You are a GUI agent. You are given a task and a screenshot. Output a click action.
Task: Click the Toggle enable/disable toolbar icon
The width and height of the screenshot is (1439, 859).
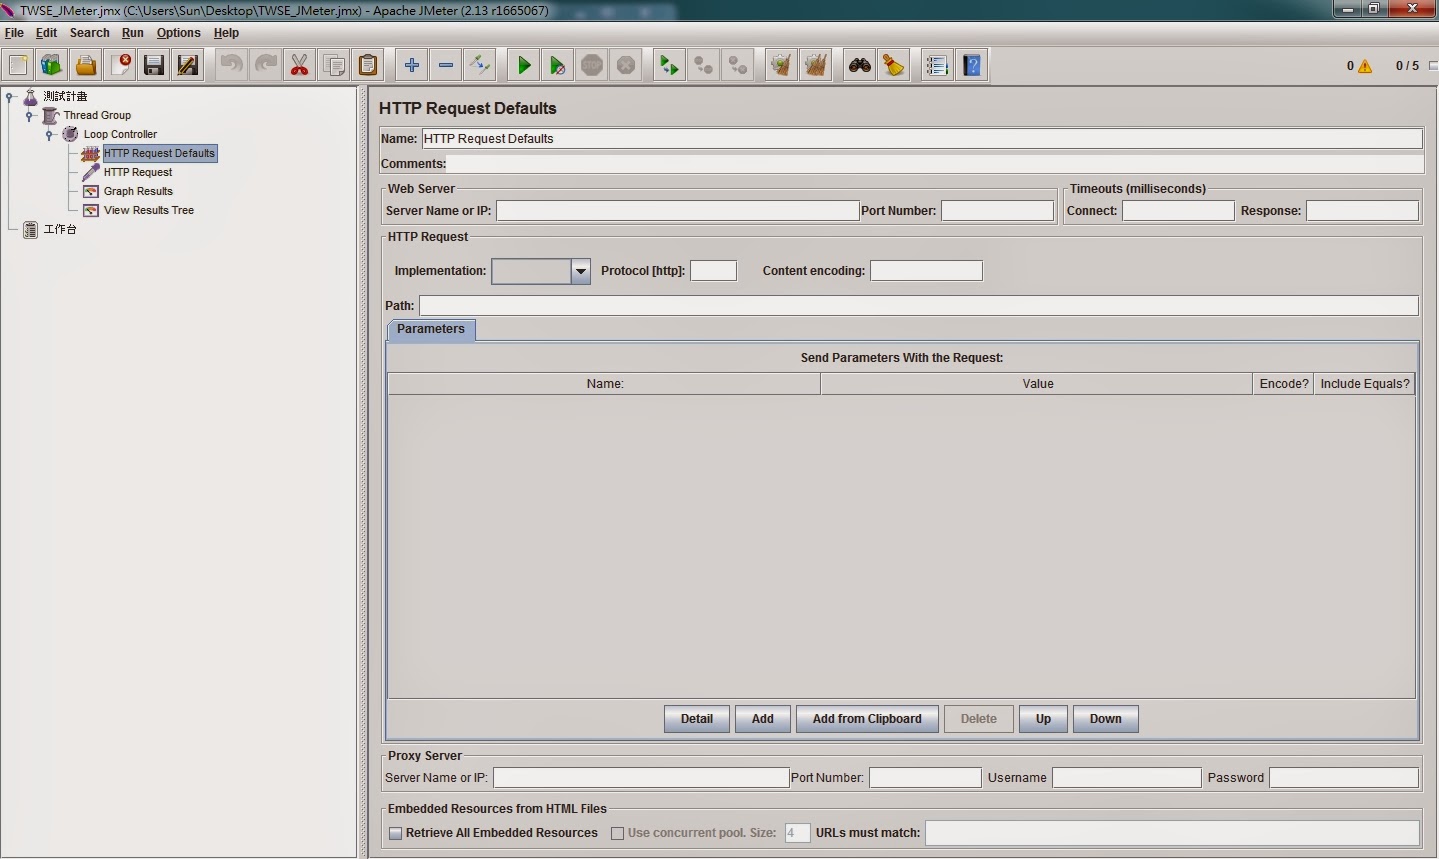pos(480,66)
